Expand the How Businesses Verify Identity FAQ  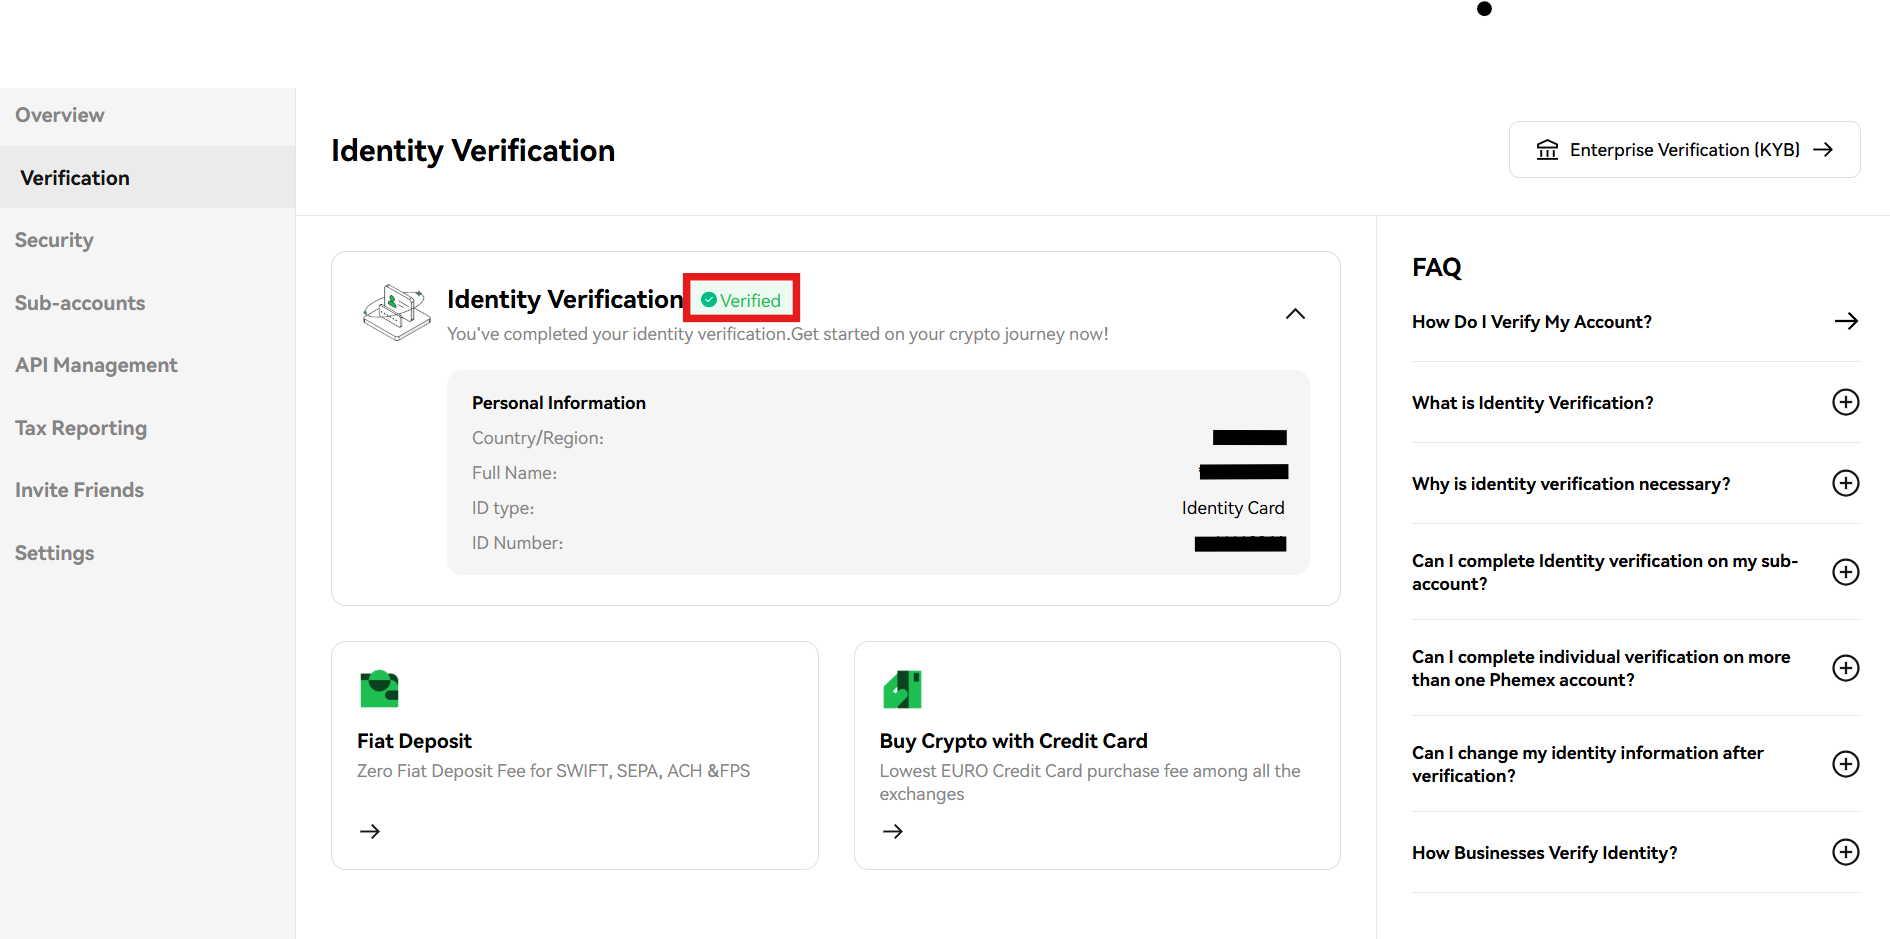tap(1846, 852)
